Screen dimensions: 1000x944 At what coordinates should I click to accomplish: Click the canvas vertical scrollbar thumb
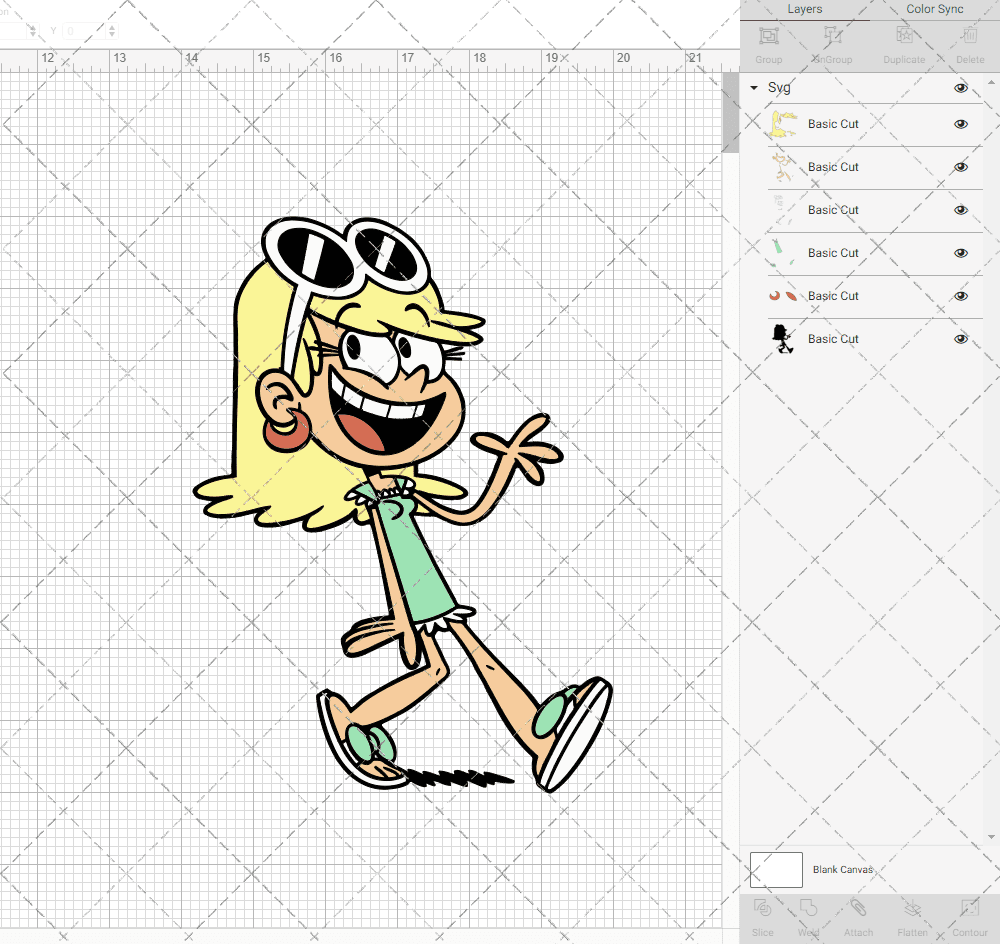coord(730,112)
